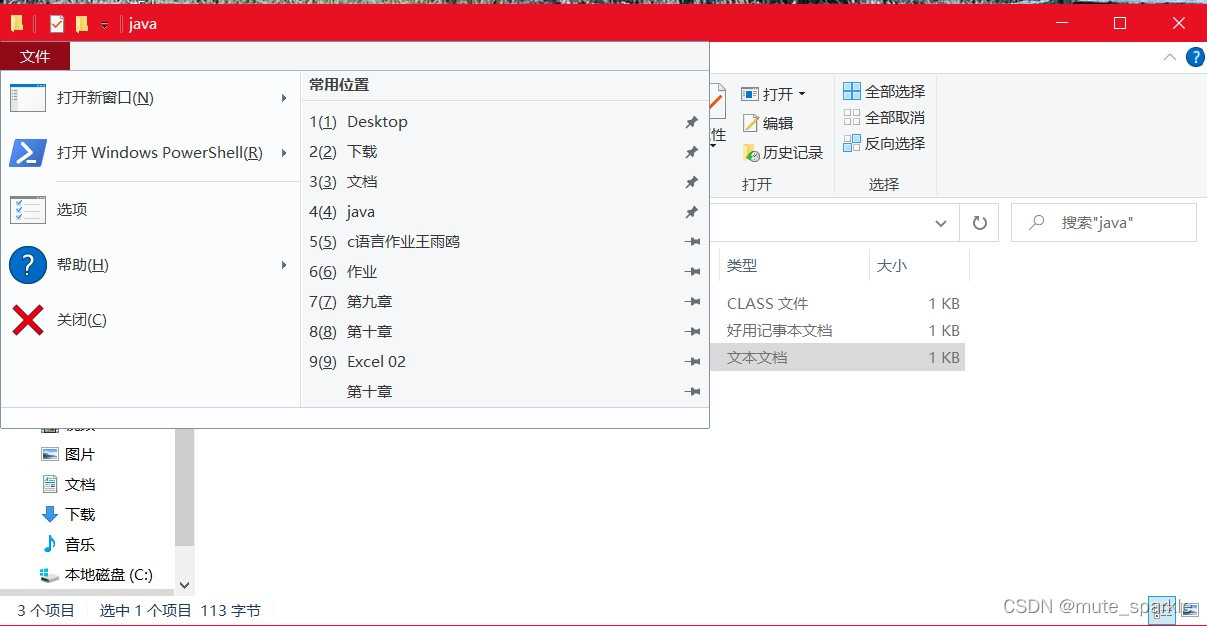Viewport: 1207px width, 626px height.
Task: Pin 6(6) 作业 using its pin icon
Action: 691,272
